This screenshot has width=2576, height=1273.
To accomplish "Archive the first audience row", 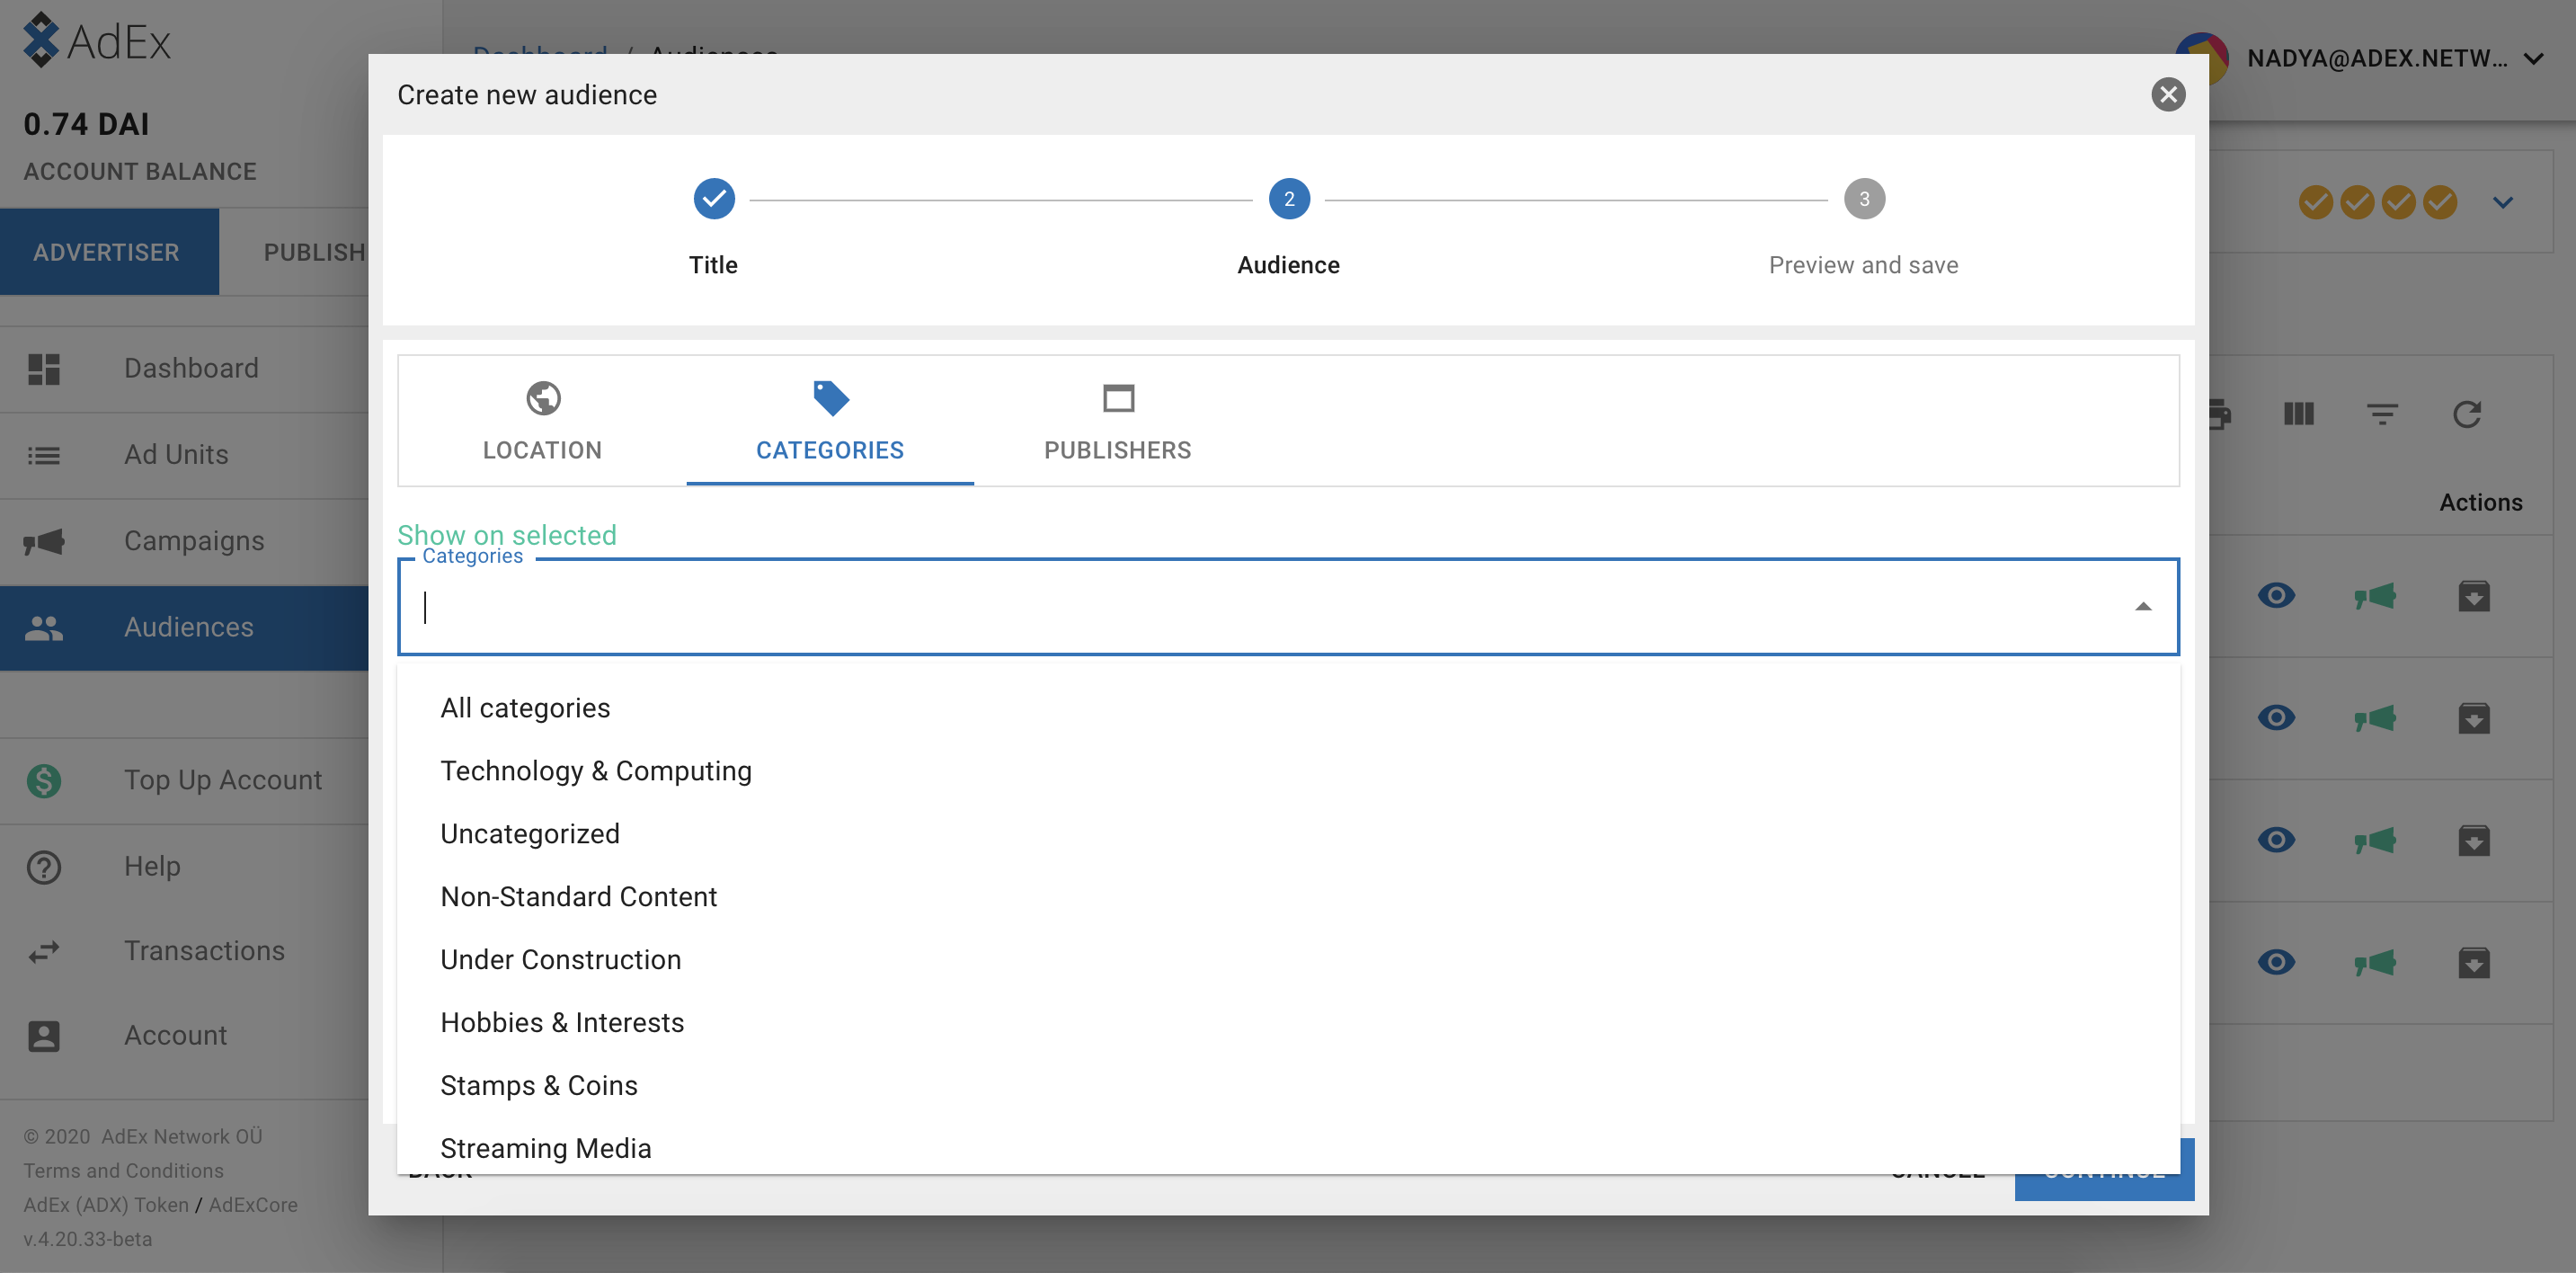I will [2474, 596].
